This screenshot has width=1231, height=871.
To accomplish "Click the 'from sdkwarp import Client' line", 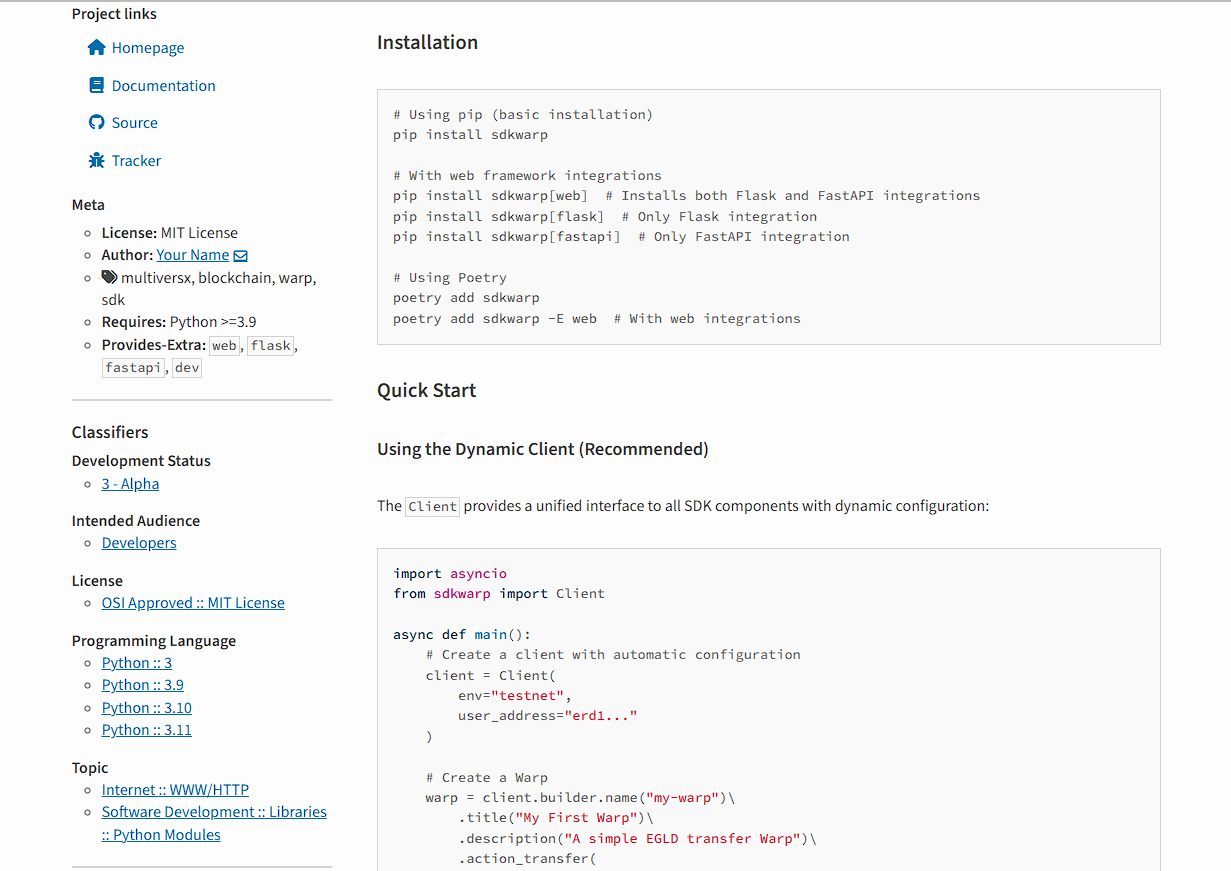I will [499, 594].
